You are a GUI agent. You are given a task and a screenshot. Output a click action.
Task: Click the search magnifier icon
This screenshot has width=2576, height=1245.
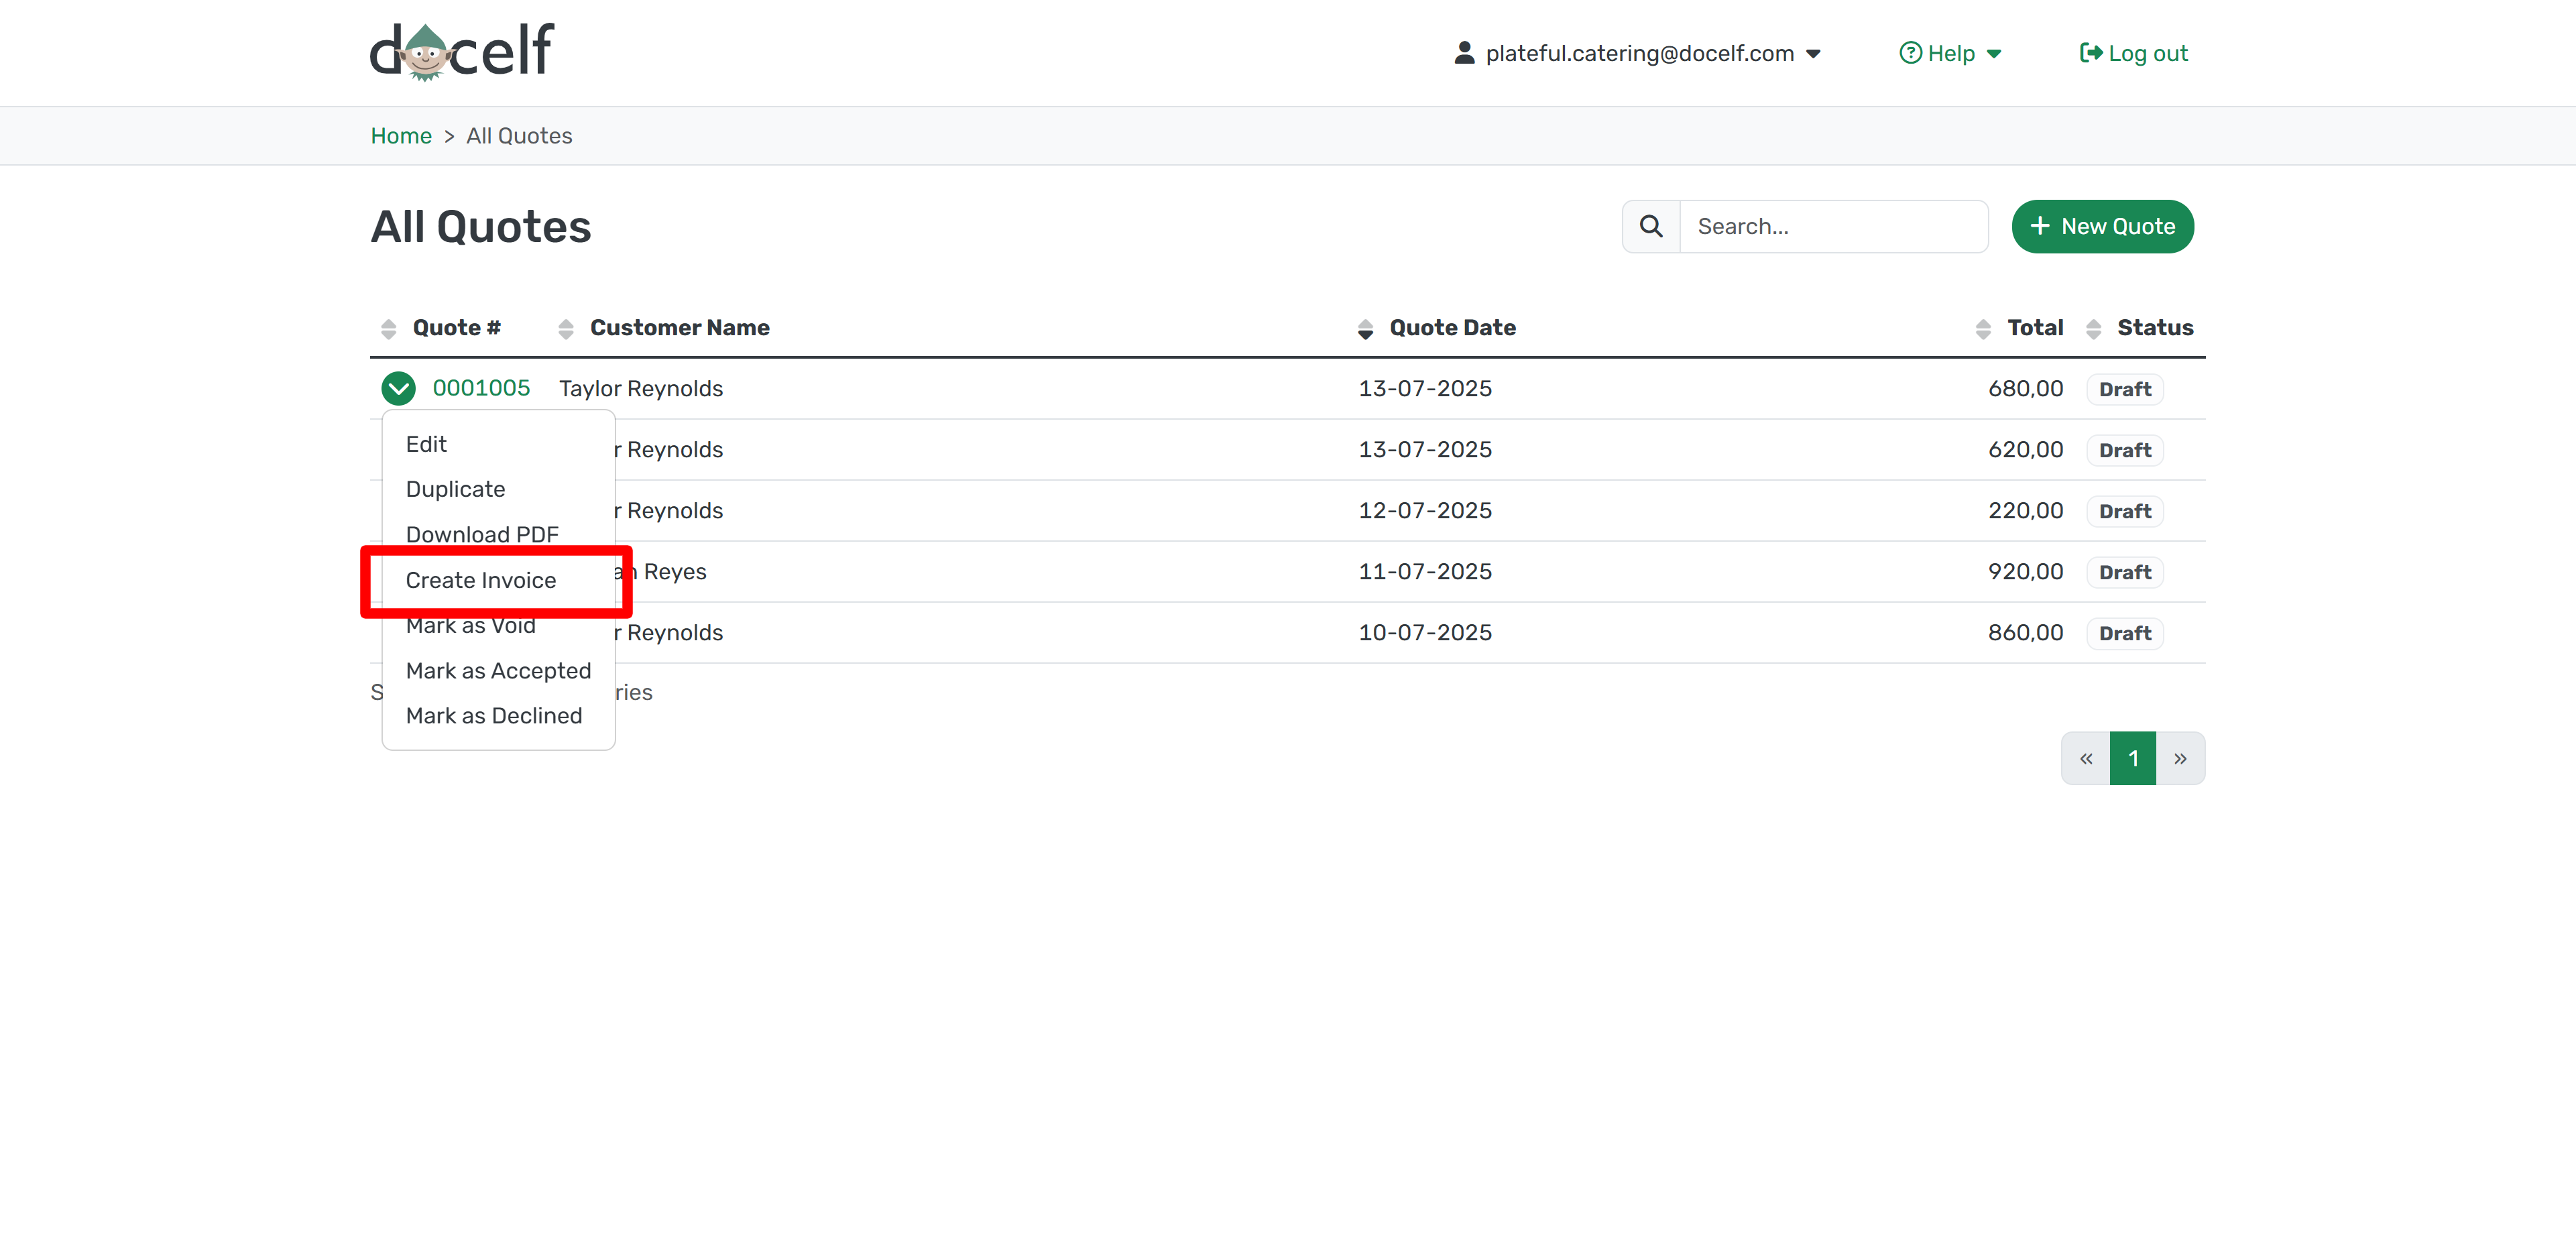click(1651, 227)
